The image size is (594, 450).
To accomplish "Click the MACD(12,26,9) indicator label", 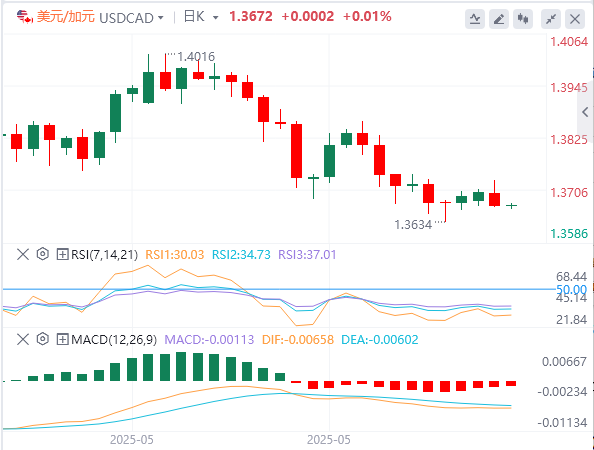I will (x=114, y=340).
